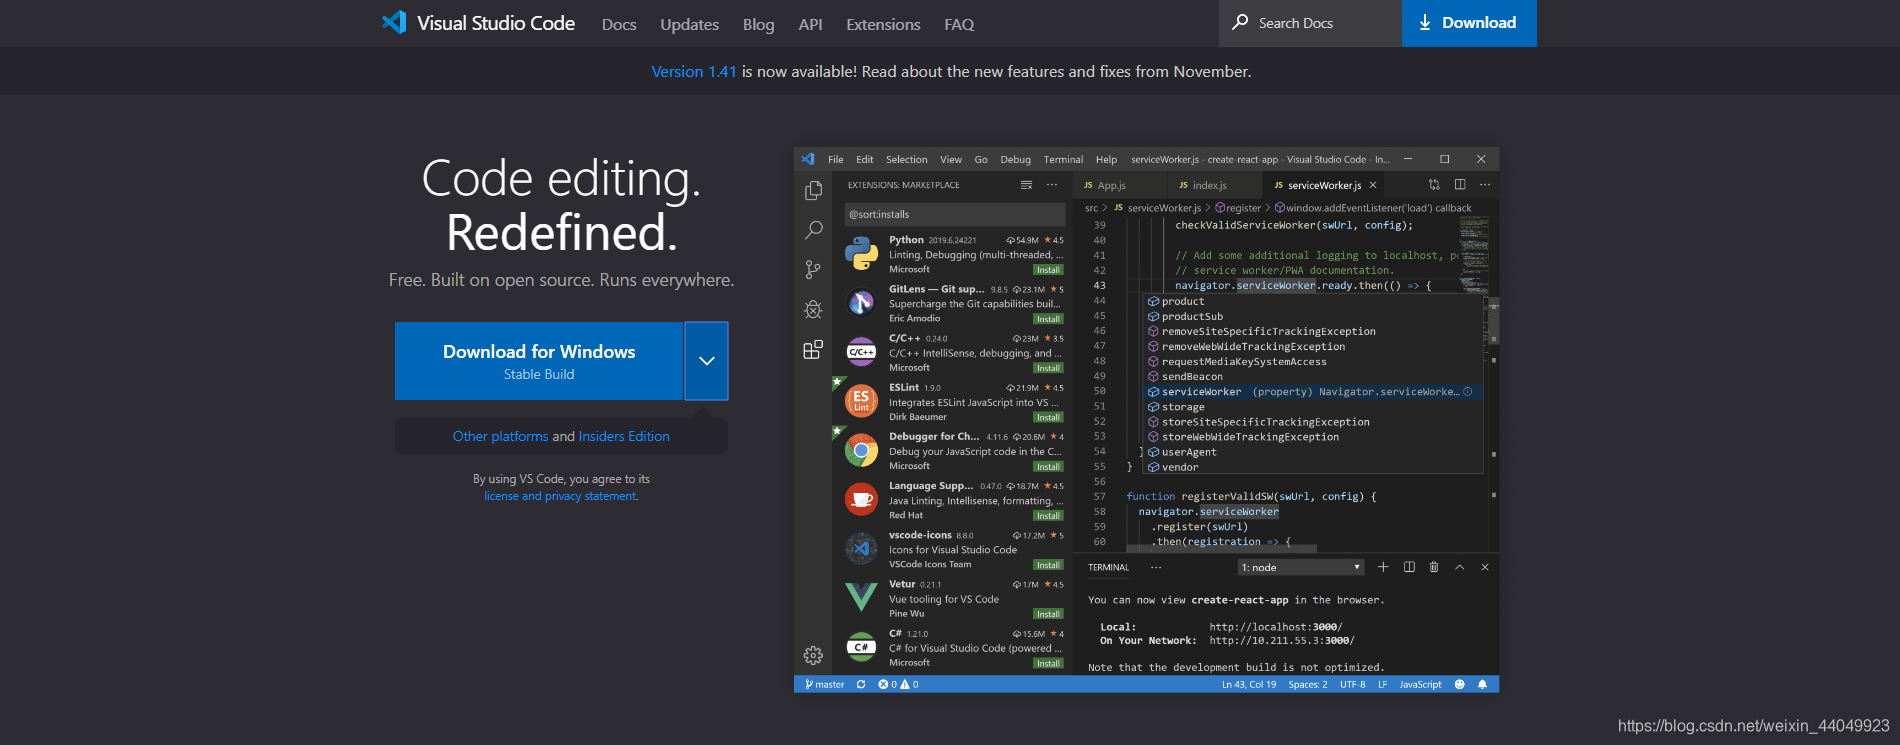Click the C/C++ extension icon
The height and width of the screenshot is (745, 1900).
tap(861, 352)
